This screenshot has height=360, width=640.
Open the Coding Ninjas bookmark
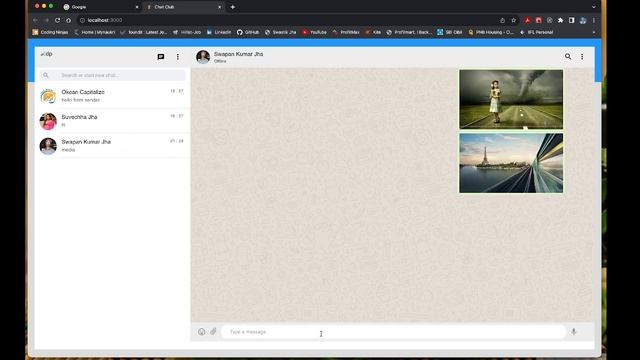(x=50, y=32)
